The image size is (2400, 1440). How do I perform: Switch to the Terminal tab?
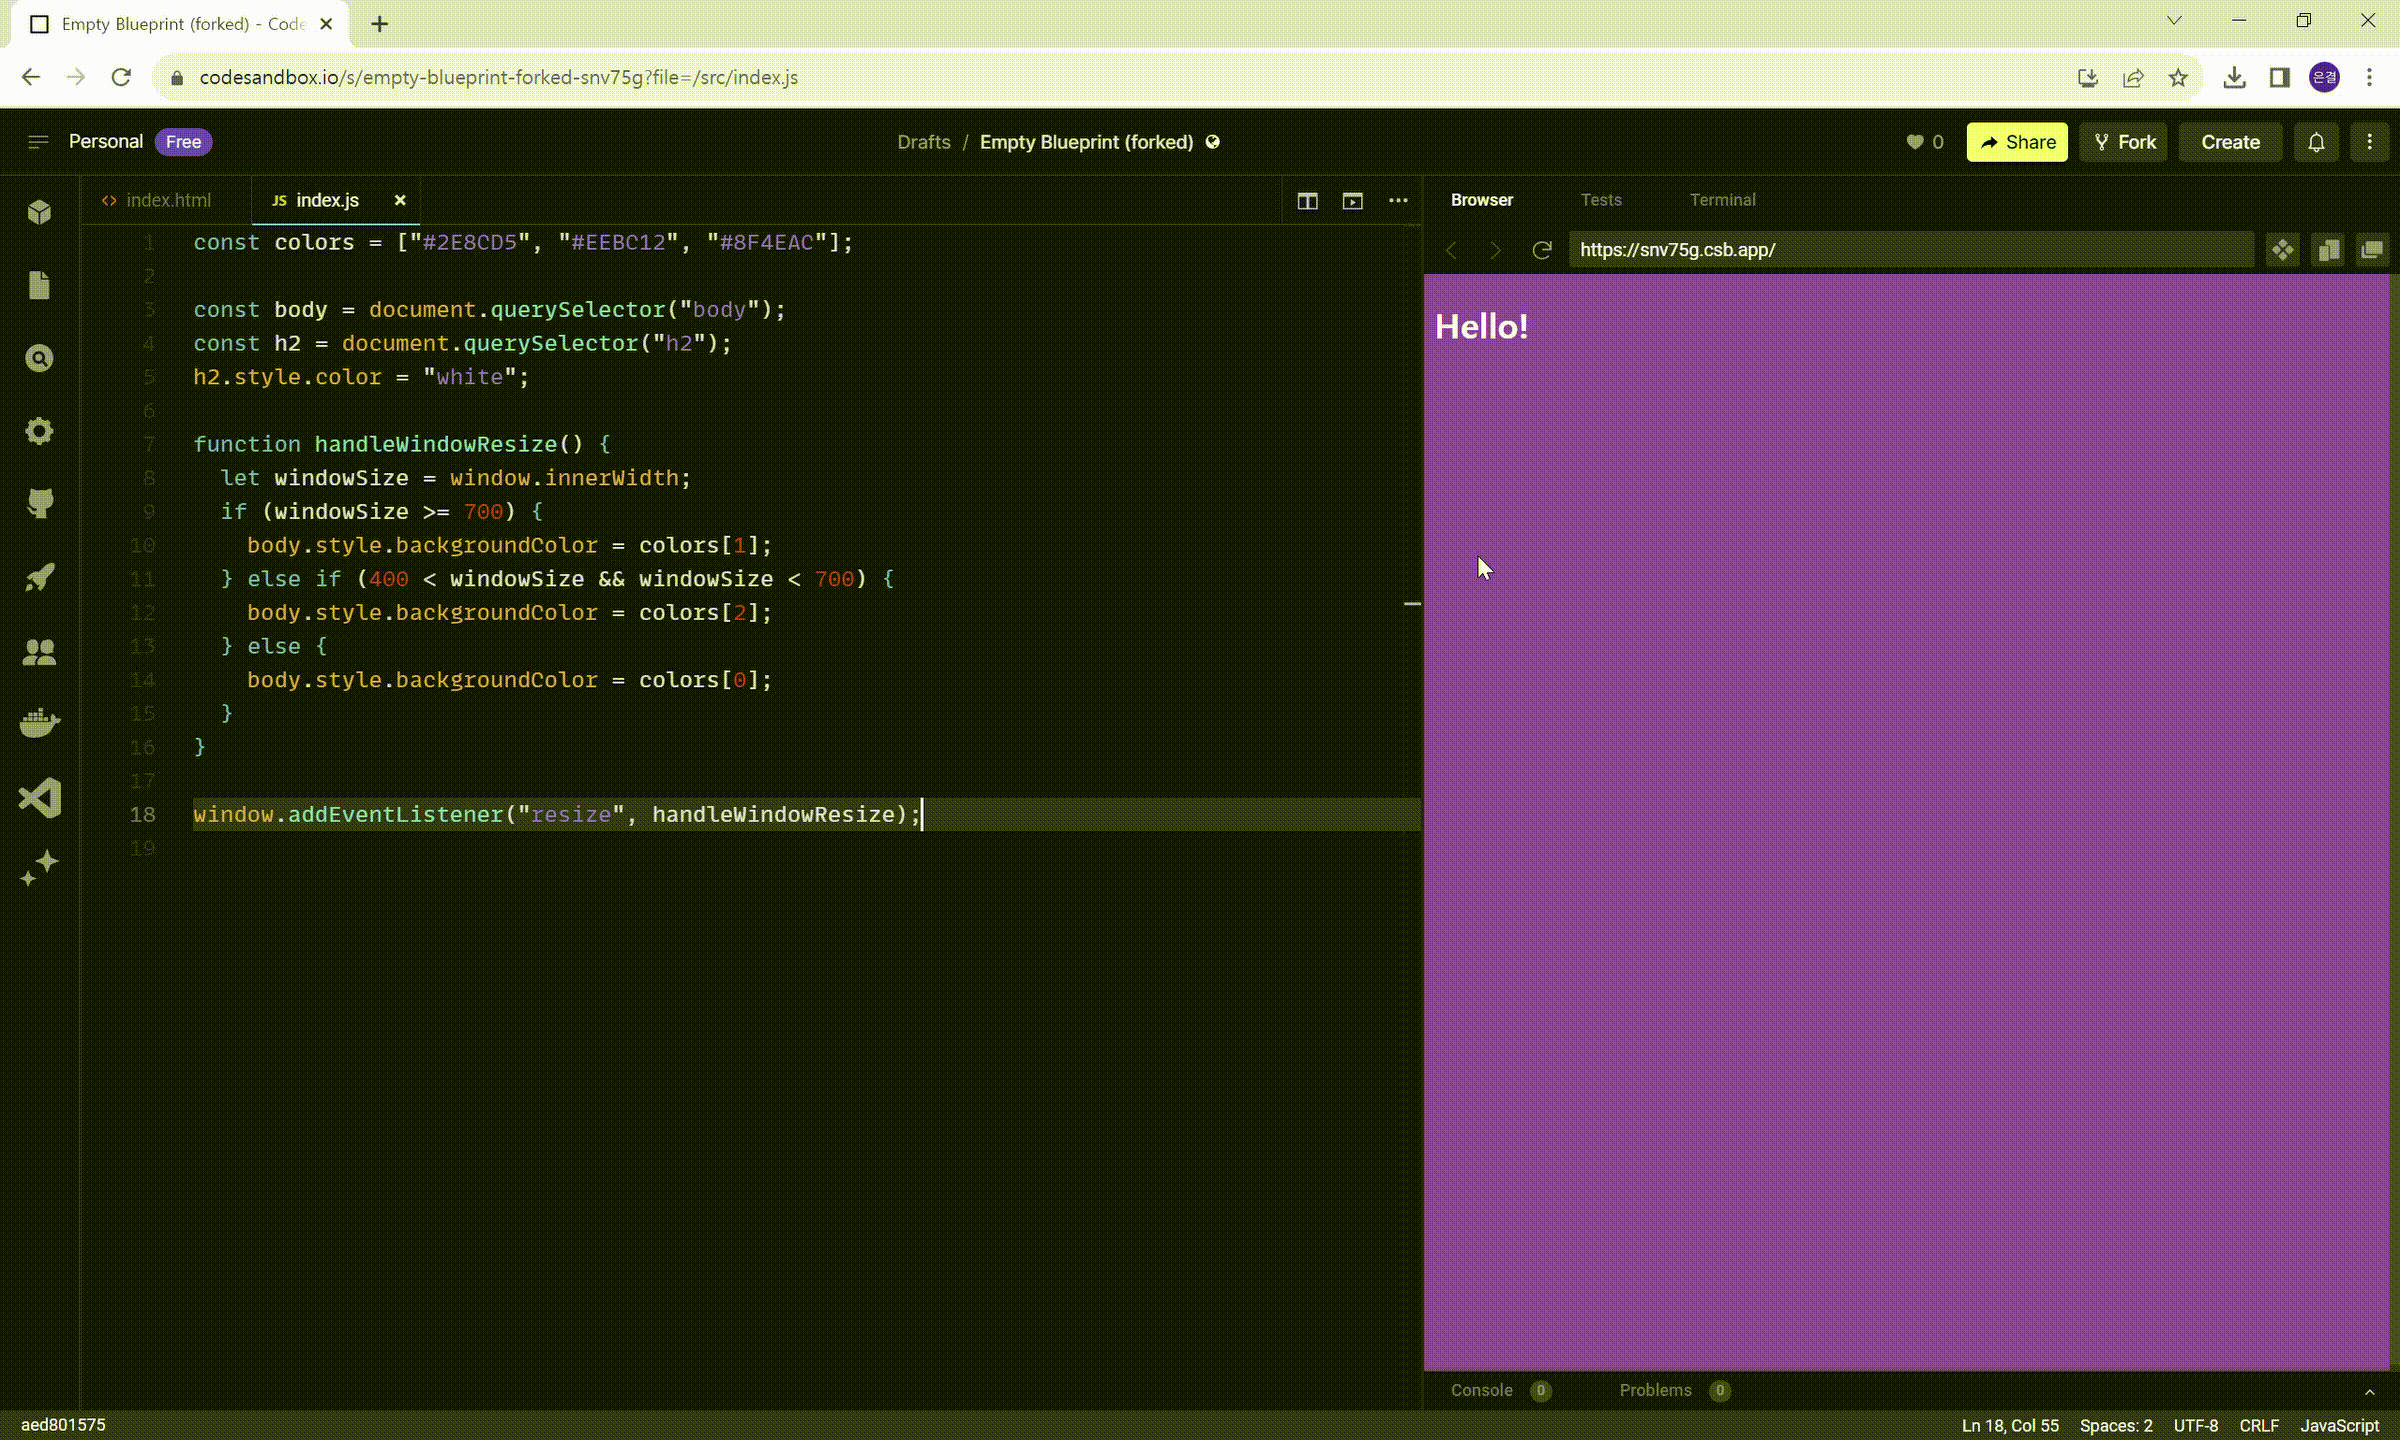click(x=1722, y=200)
